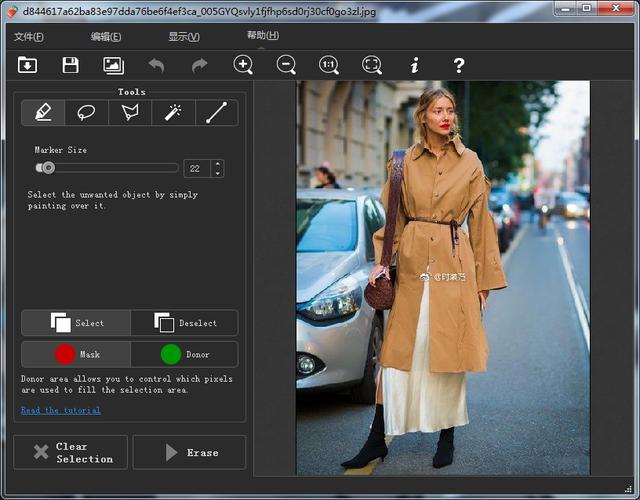Open the 文件(F) menu
640x500 pixels.
point(29,37)
